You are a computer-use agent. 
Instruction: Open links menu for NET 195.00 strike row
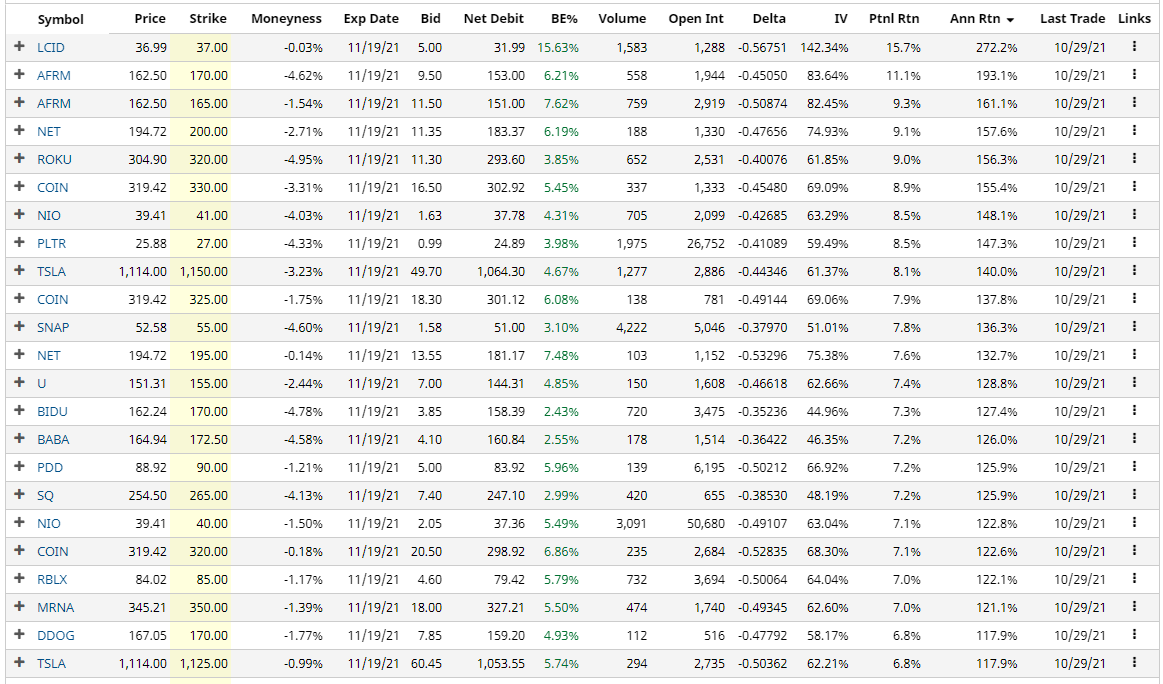(1134, 354)
